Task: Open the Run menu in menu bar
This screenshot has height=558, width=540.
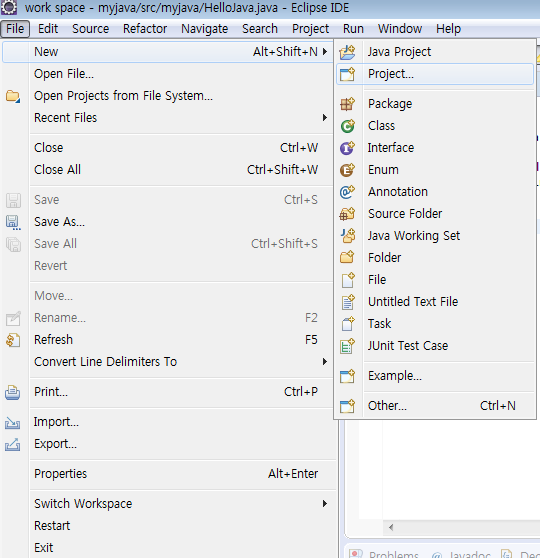Action: pos(353,28)
